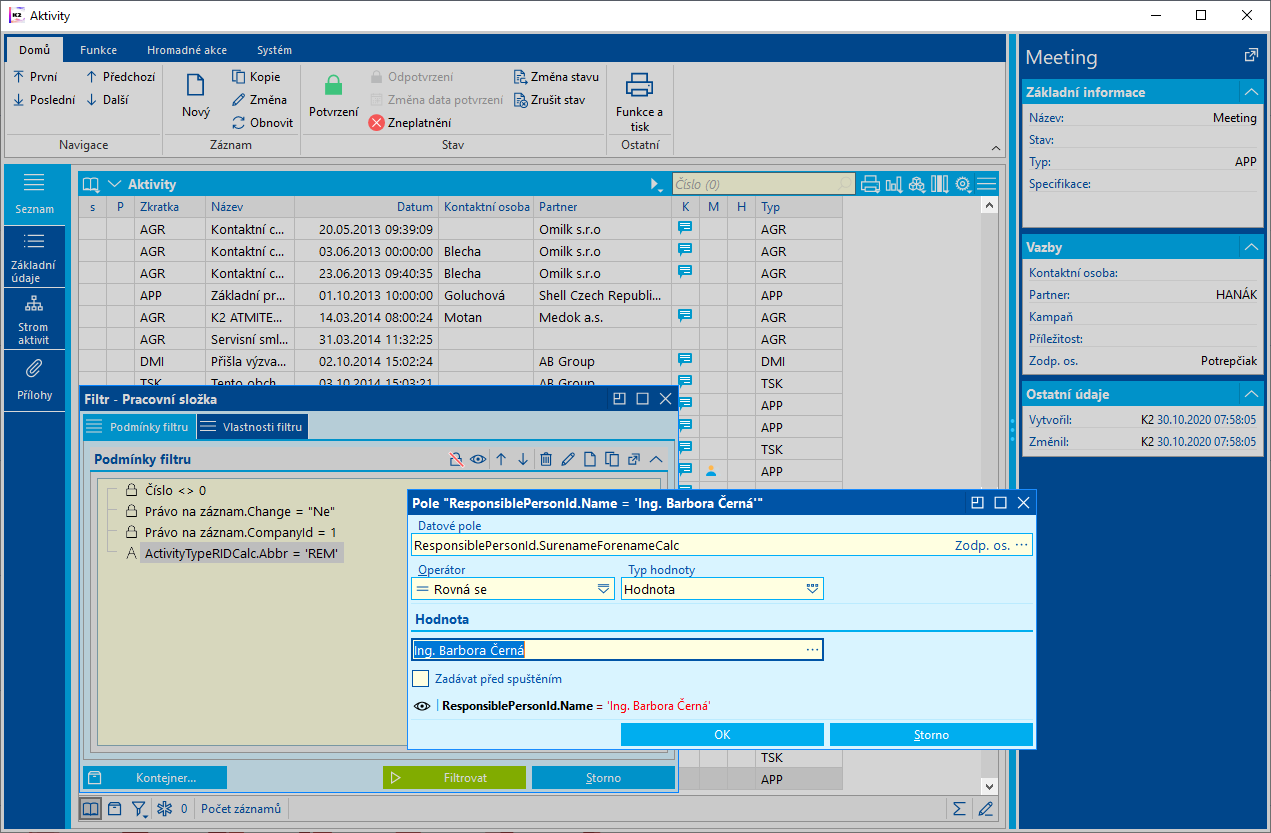Click edit pencil icon in Podmínky filtru
Image resolution: width=1271 pixels, height=833 pixels.
[x=568, y=459]
